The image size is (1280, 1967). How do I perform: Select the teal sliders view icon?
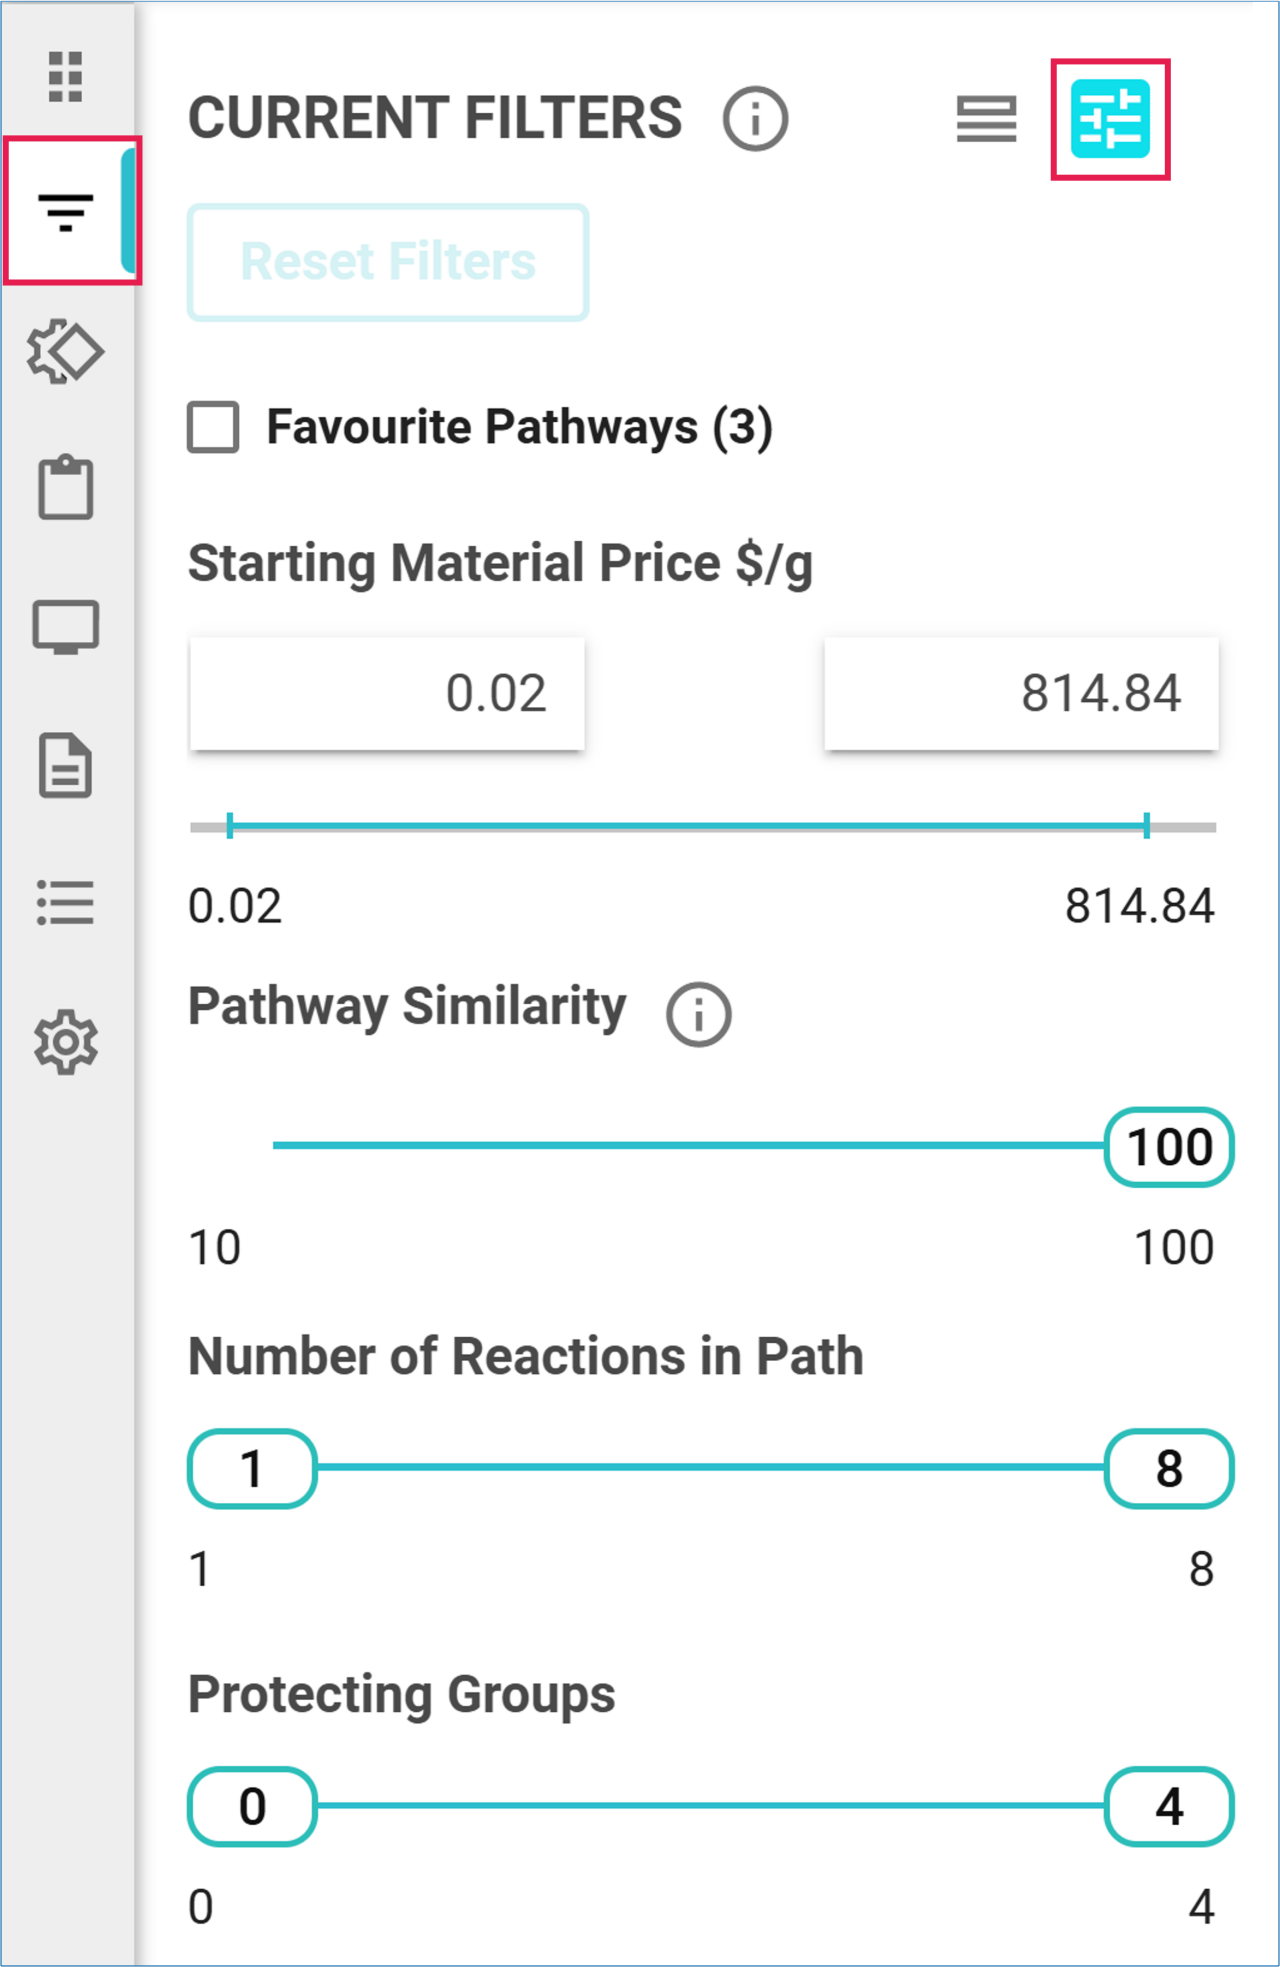[x=1110, y=119]
